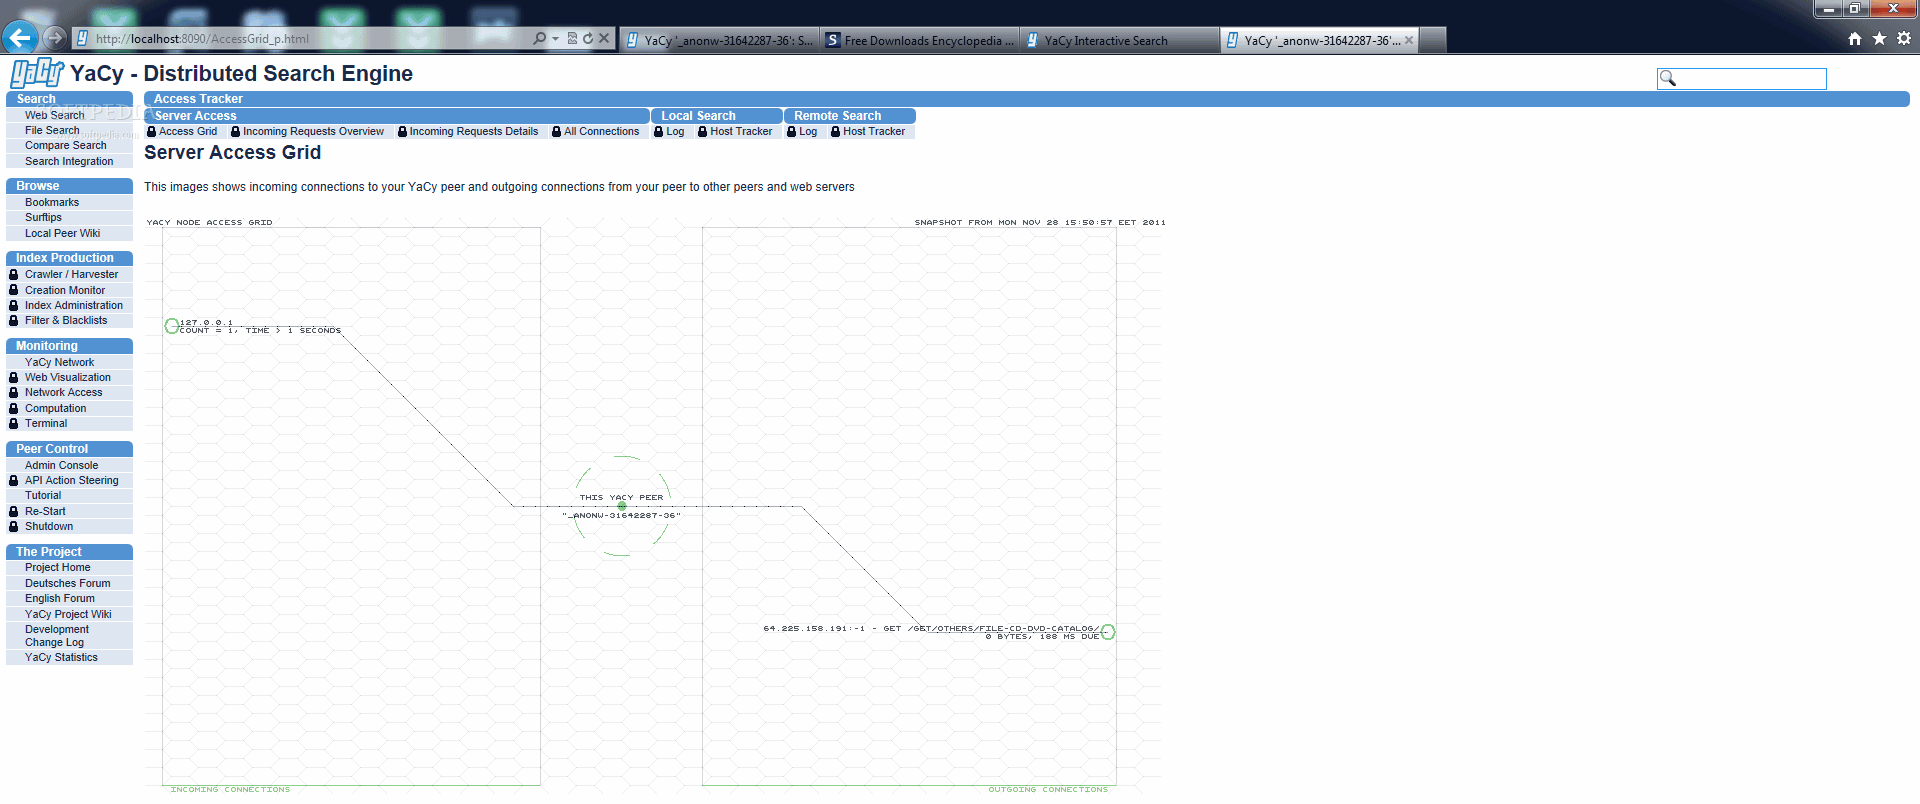Open the address bar autocomplete dropdown arrow
1920x804 pixels.
(x=556, y=39)
